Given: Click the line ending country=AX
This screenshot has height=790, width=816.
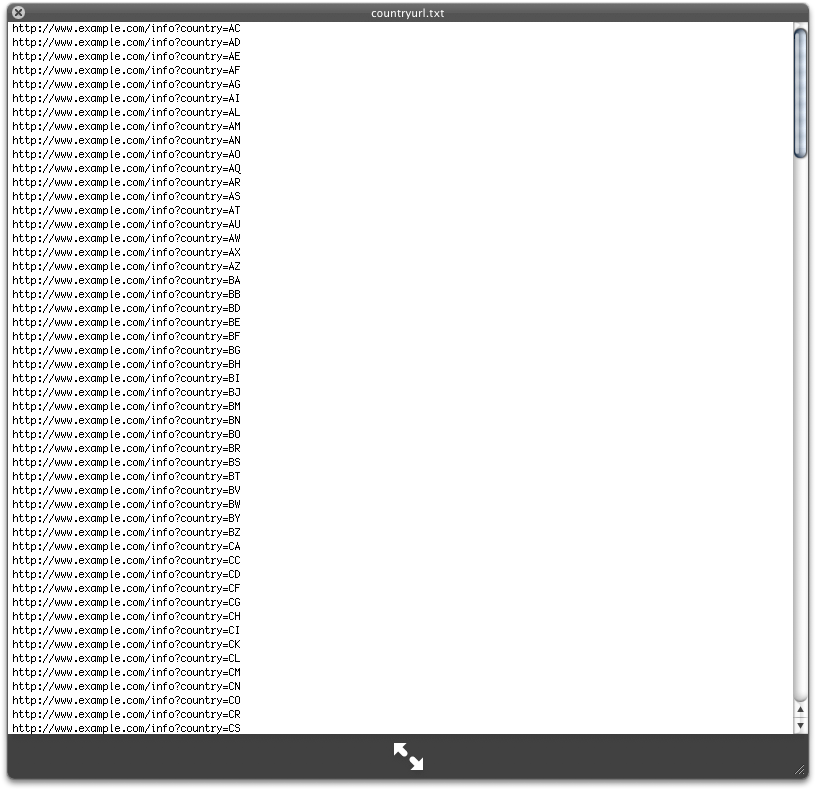Looking at the screenshot, I should [126, 253].
